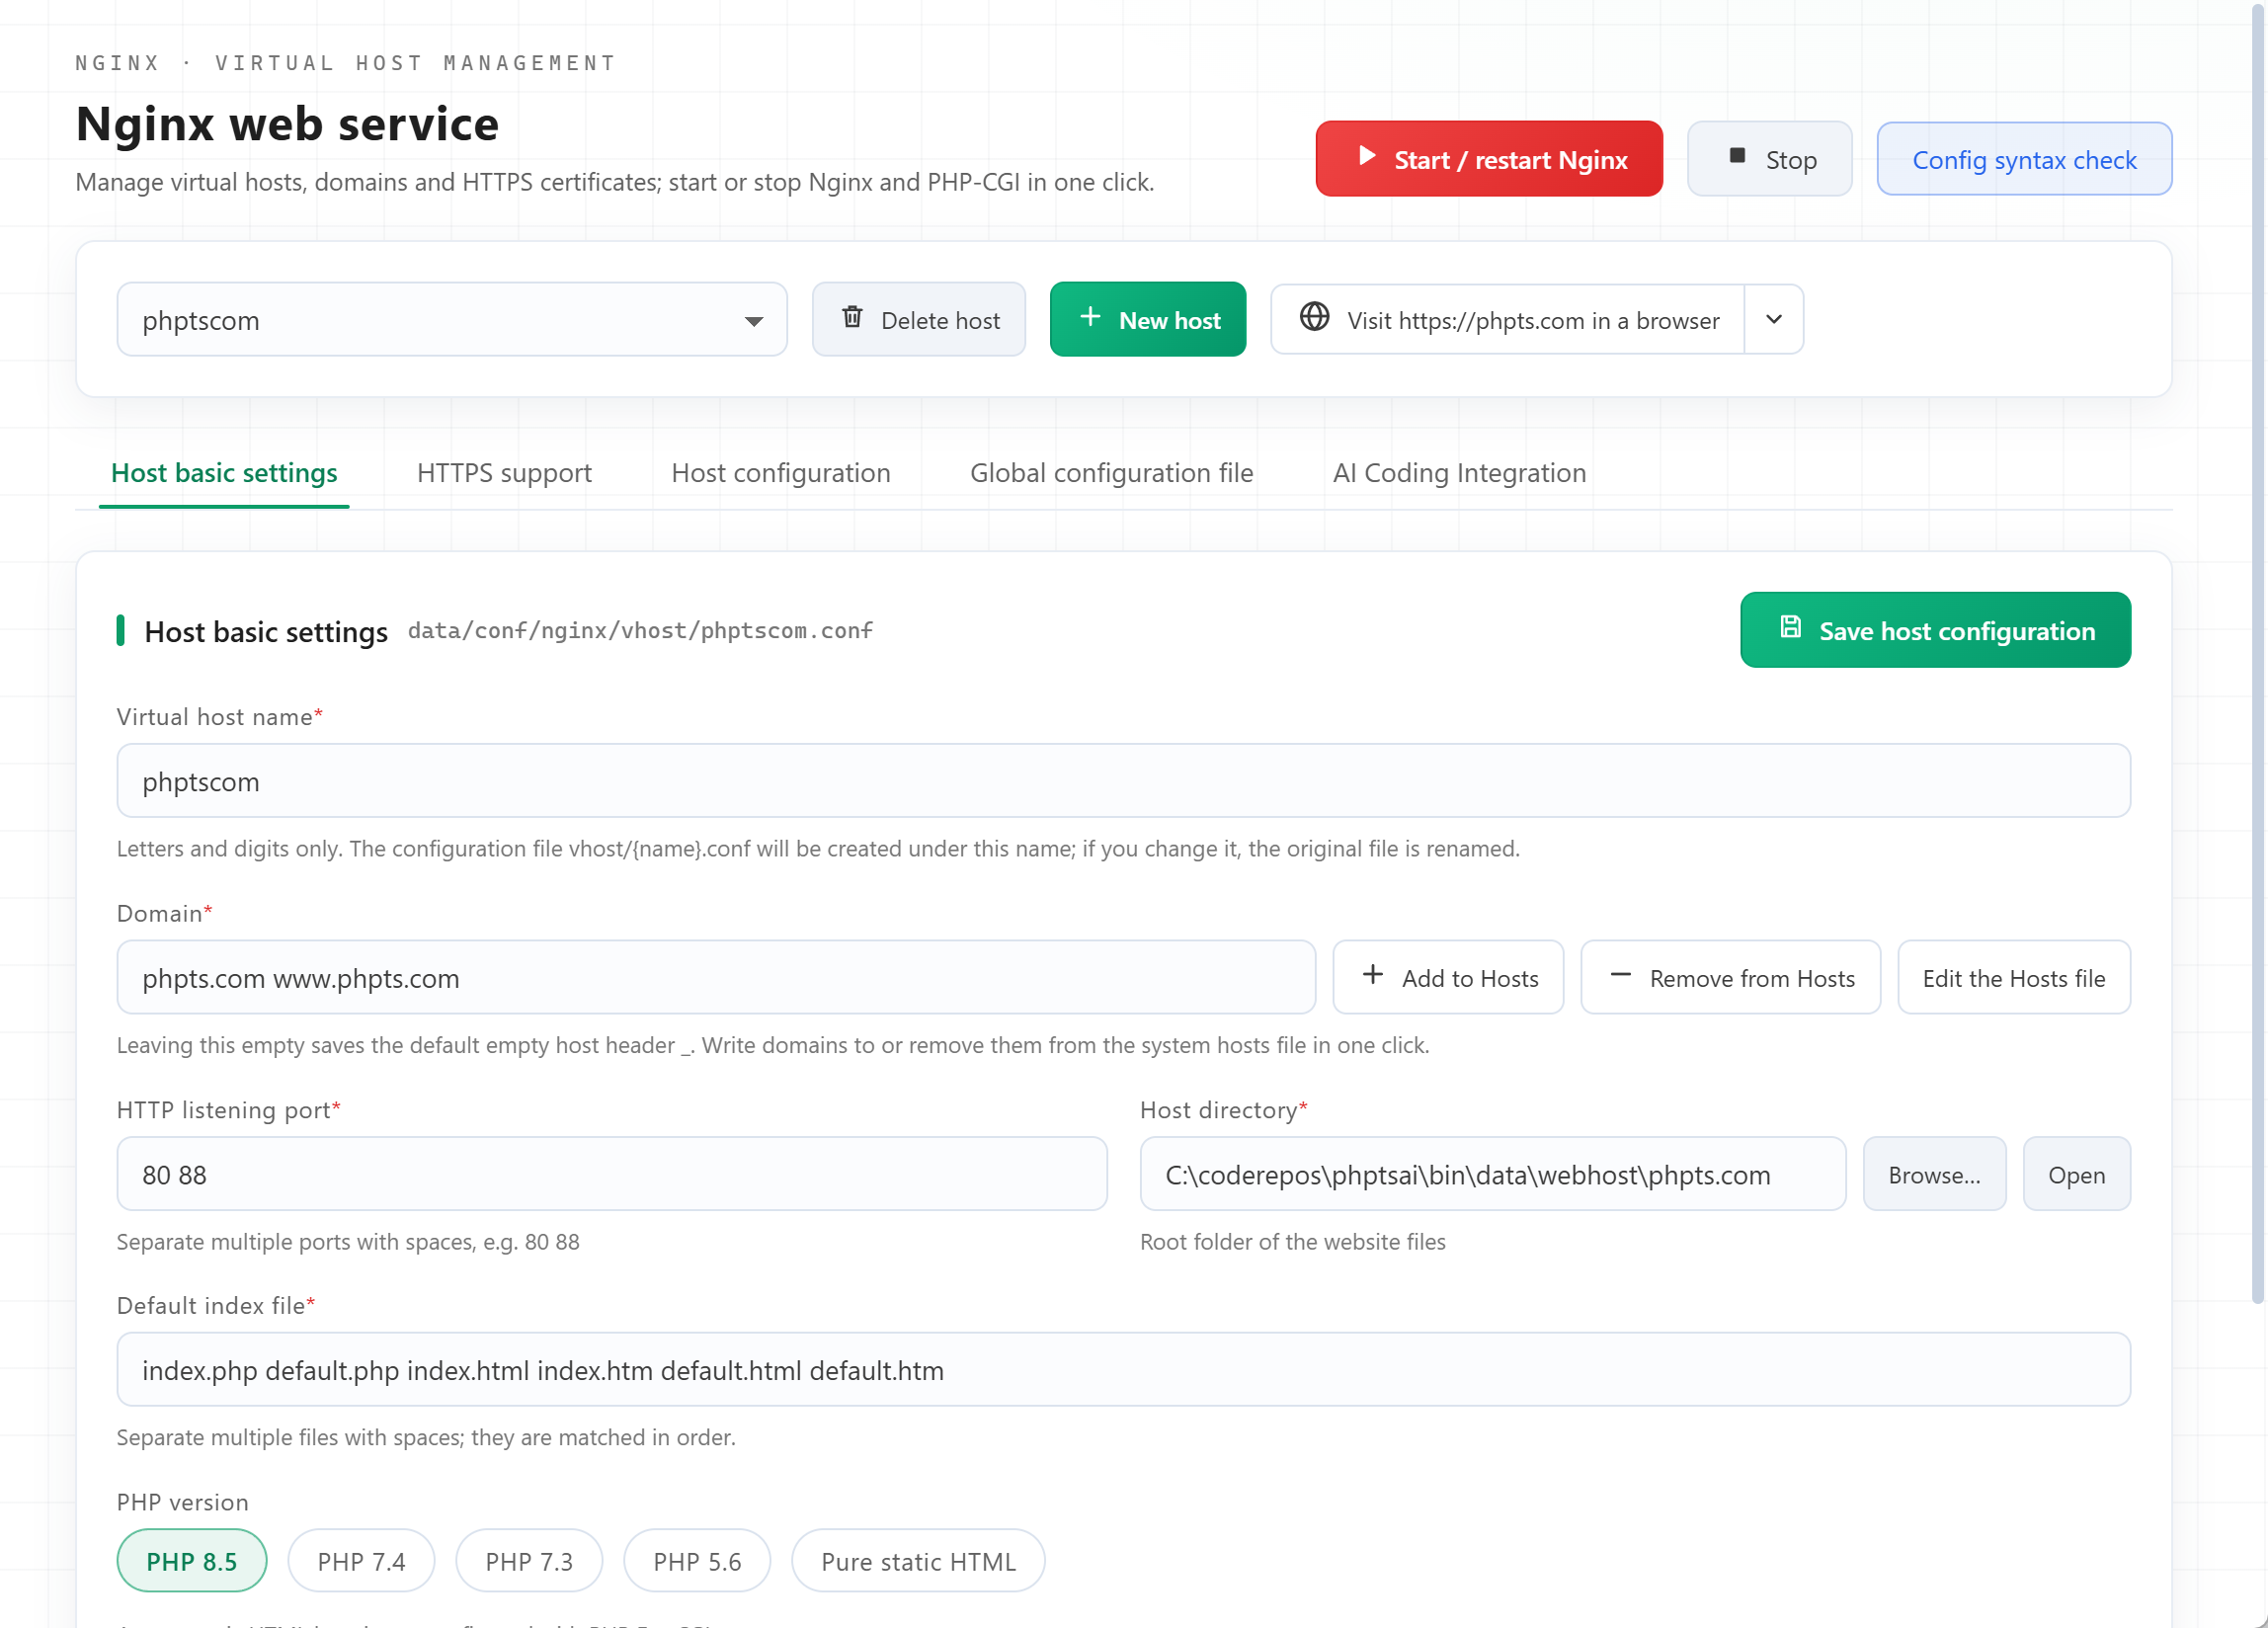Visit https://phpts.com in a browser

(x=1508, y=320)
